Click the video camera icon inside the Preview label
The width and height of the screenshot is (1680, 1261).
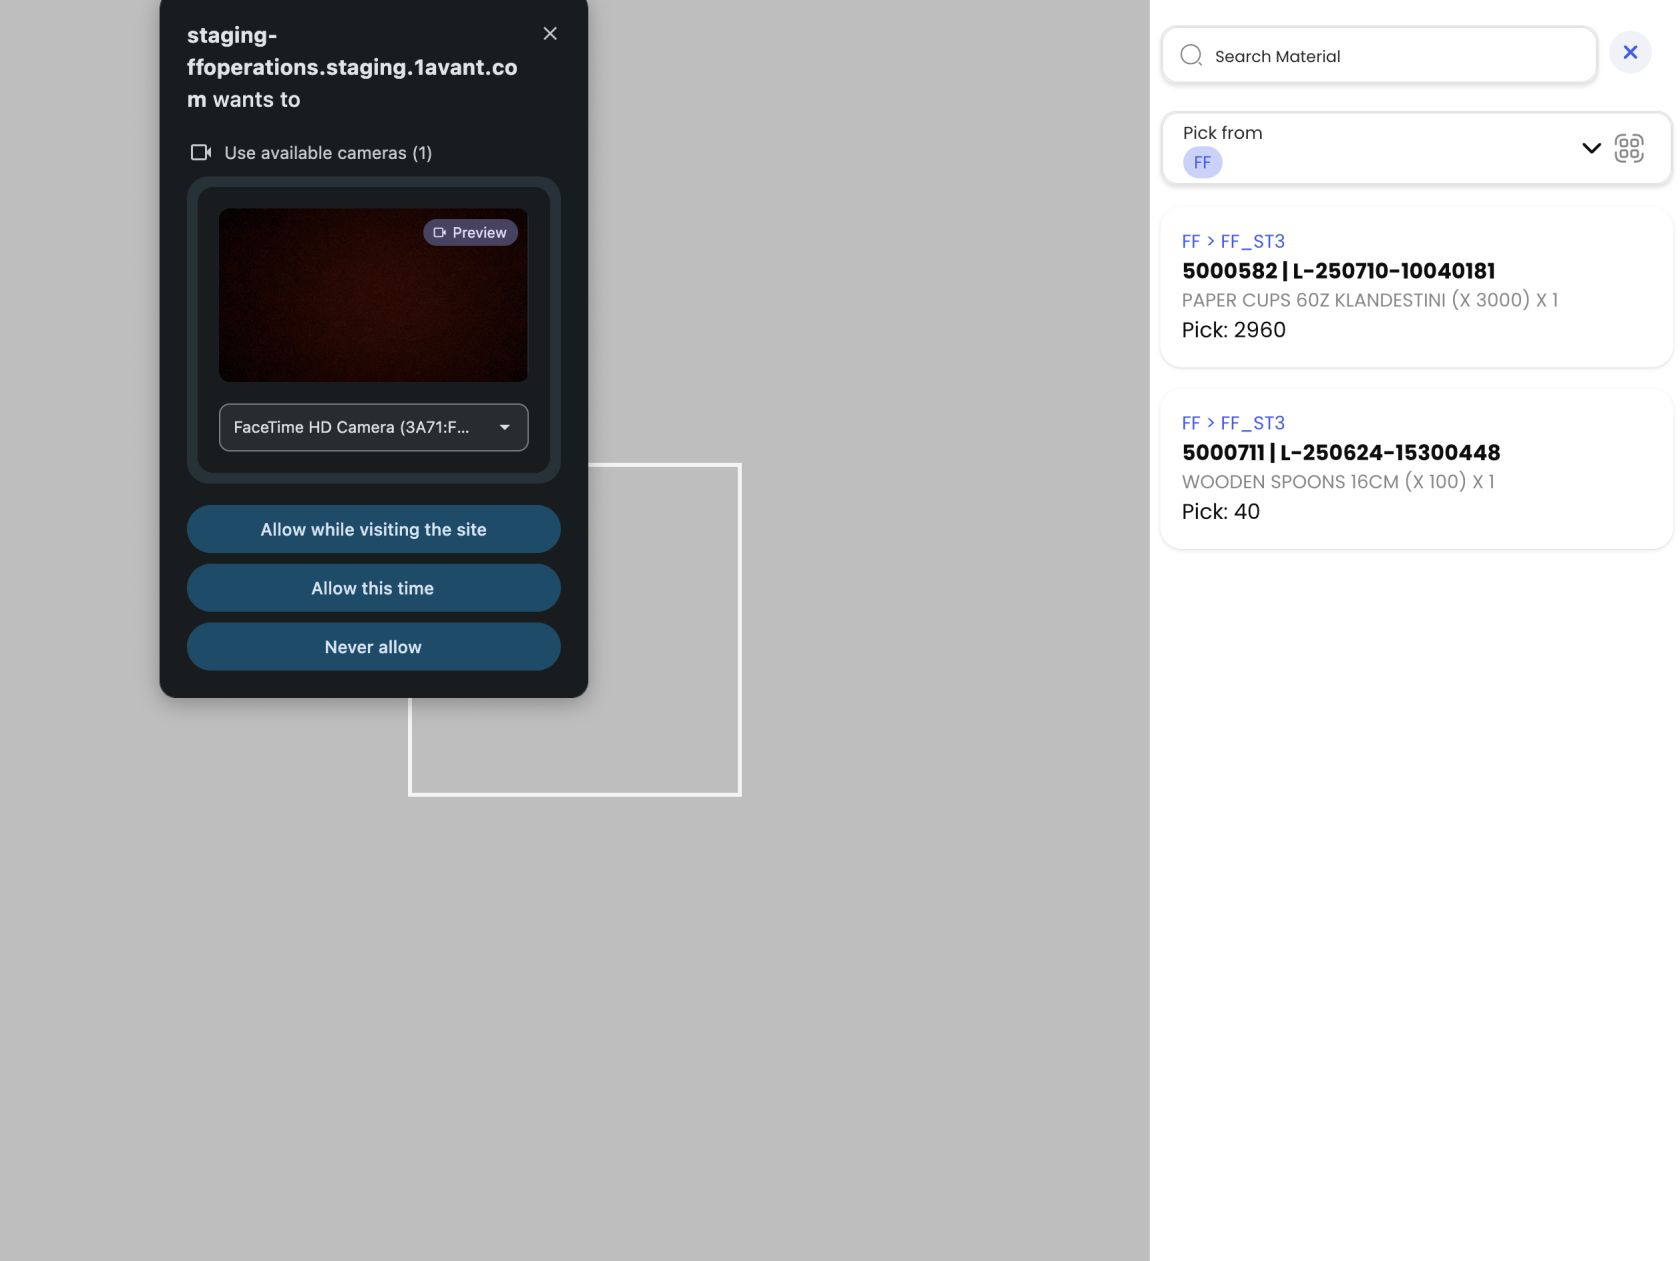click(440, 232)
